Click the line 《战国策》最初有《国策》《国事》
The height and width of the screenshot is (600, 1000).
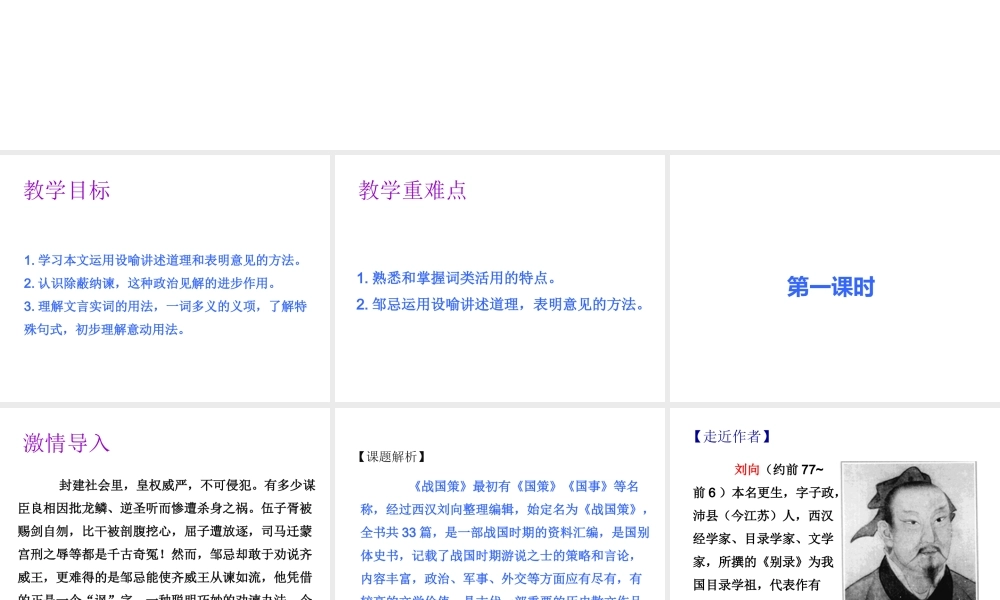pos(524,487)
